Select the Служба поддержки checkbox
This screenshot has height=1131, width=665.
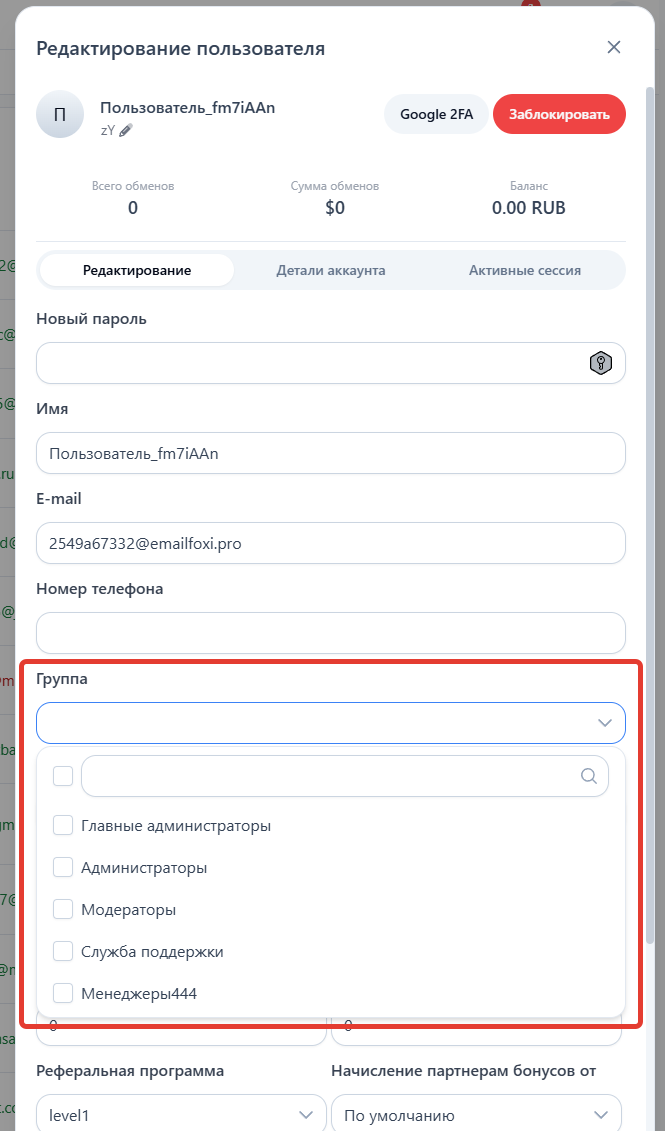63,951
